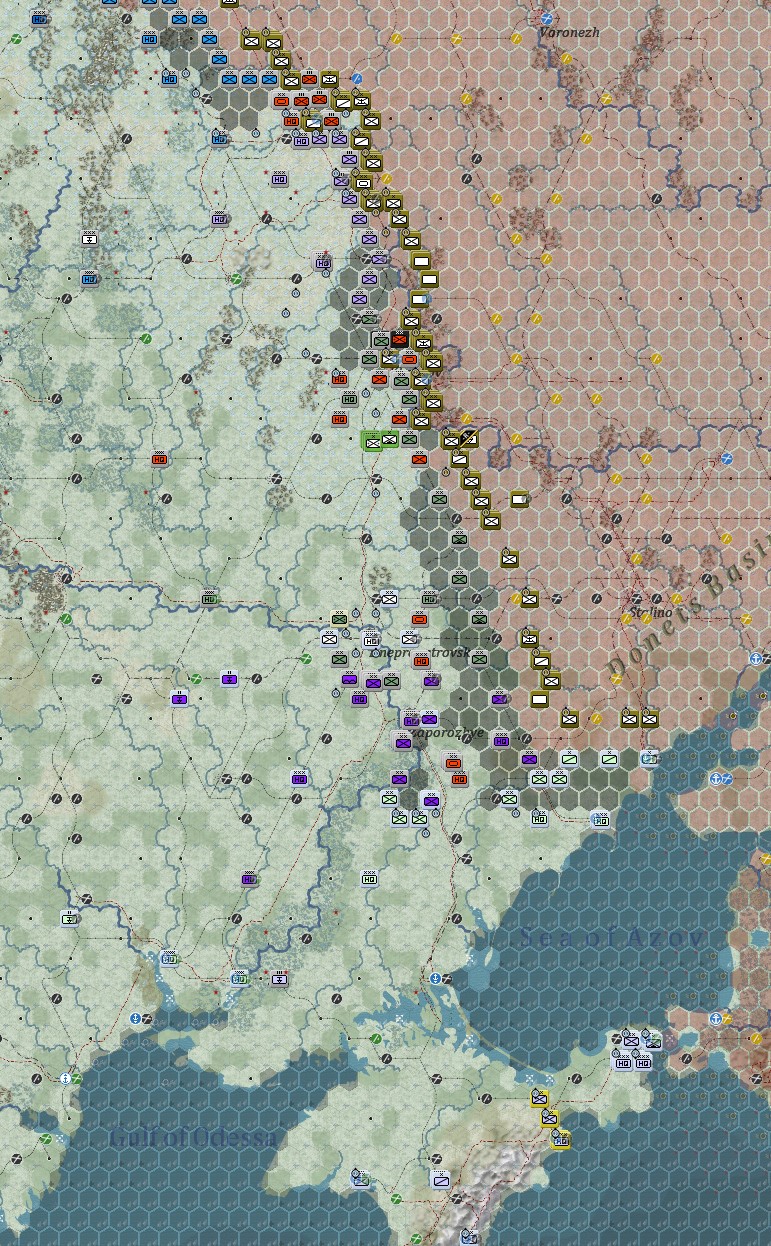Select the easternmost white HQ on the Azov north shore
The image size is (771, 1246).
point(600,818)
